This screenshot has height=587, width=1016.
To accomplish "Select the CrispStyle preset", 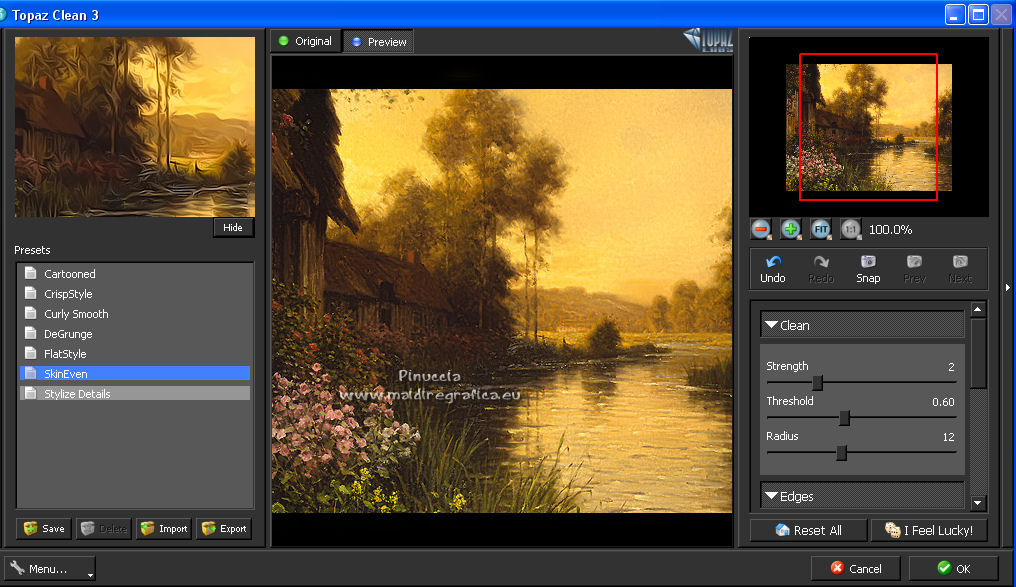I will [135, 294].
